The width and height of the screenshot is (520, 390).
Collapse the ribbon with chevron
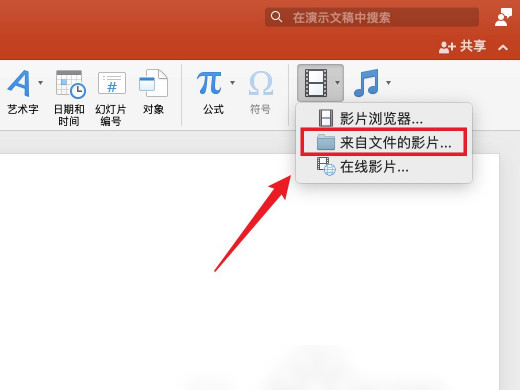pyautogui.click(x=503, y=48)
